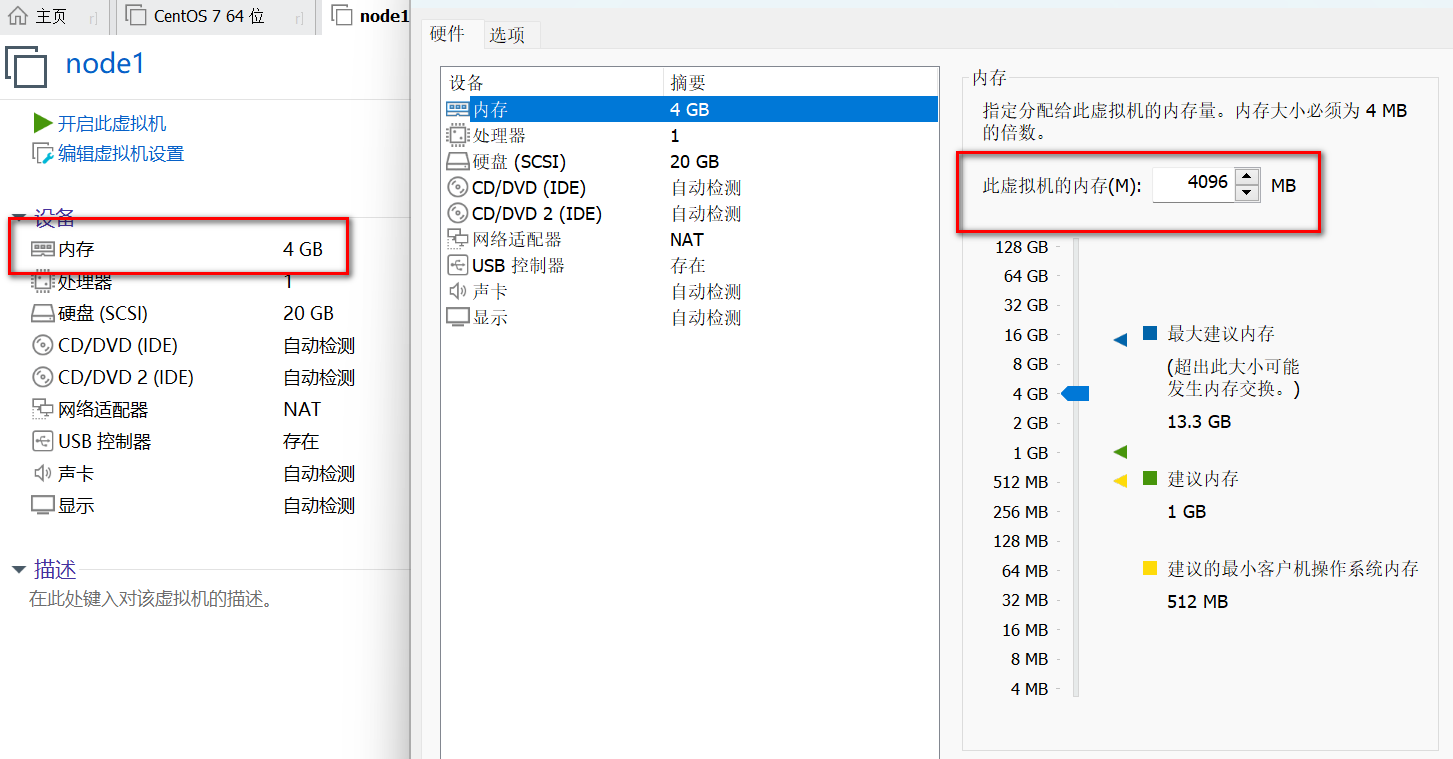The height and width of the screenshot is (759, 1453).
Task: Switch to the 硬件 tab
Action: [447, 33]
